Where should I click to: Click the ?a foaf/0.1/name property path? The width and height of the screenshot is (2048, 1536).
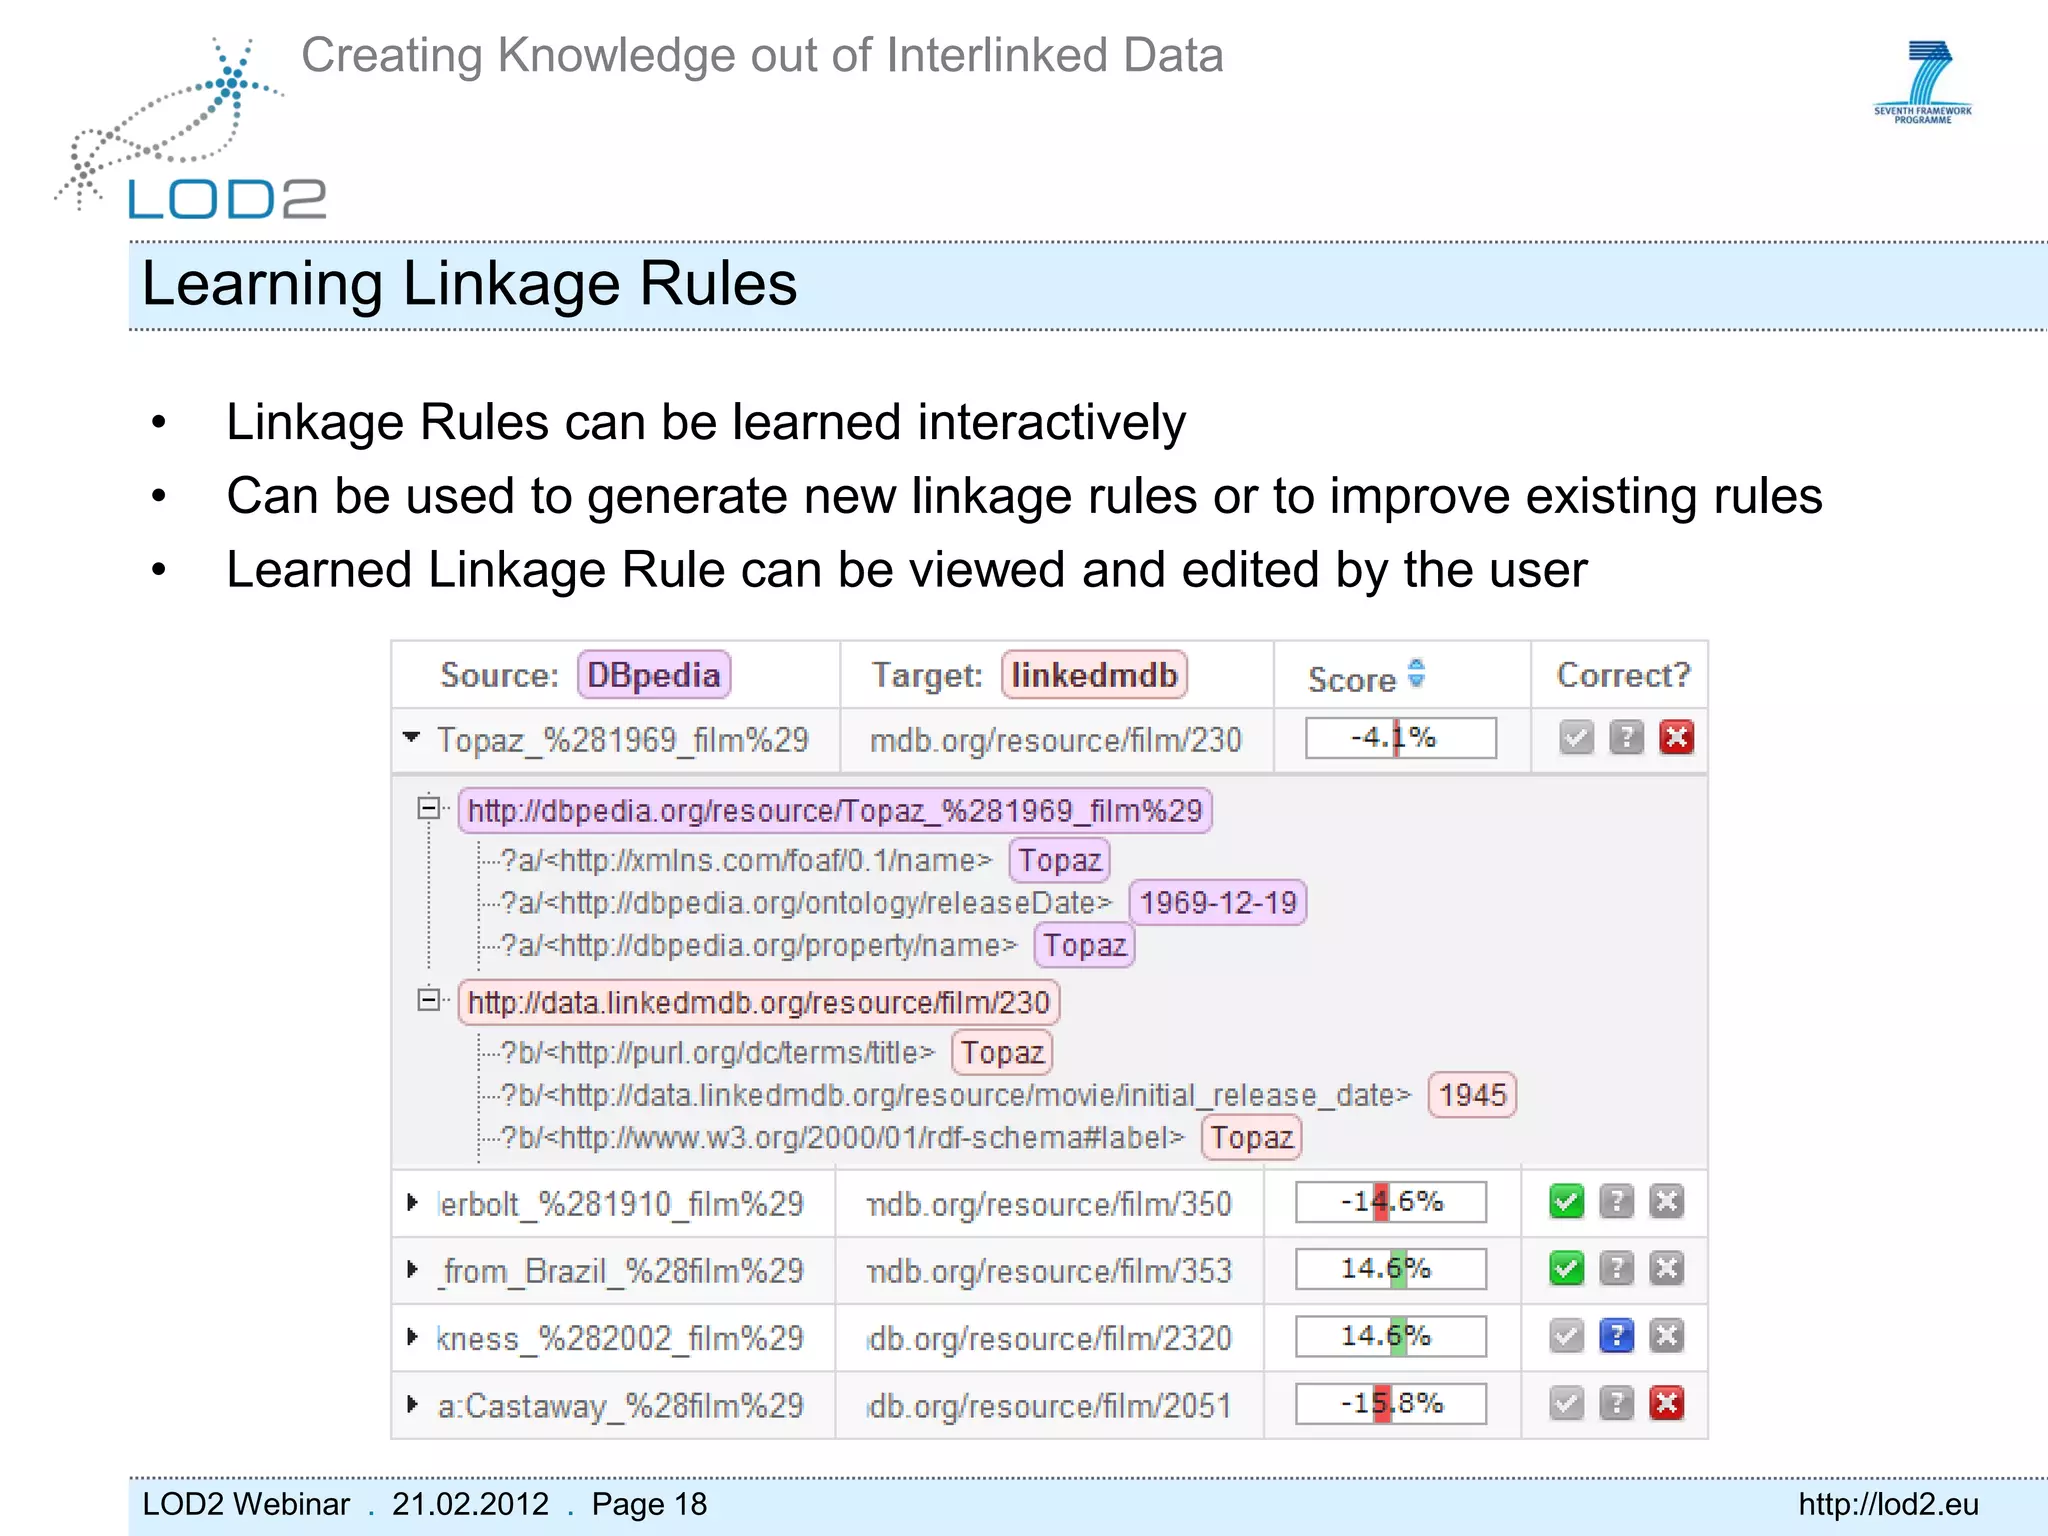(x=746, y=860)
